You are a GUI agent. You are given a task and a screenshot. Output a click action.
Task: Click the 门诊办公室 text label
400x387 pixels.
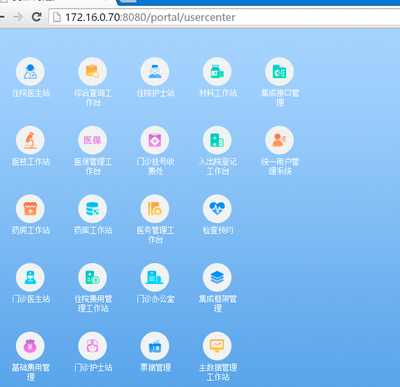pyautogui.click(x=155, y=299)
